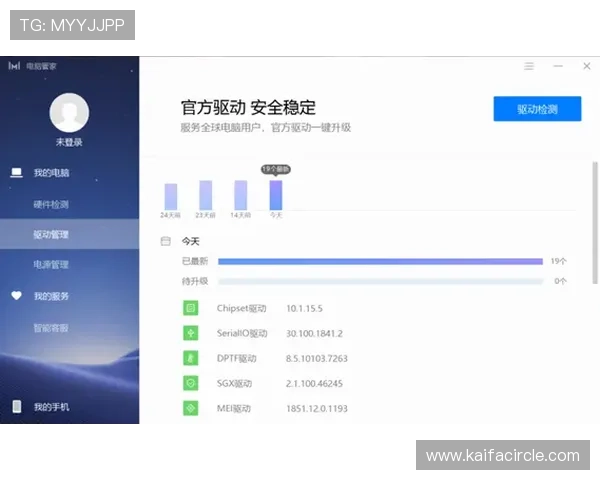The width and height of the screenshot is (600, 480).
Task: Click the vertical scrollbar on the right
Action: tap(595, 223)
